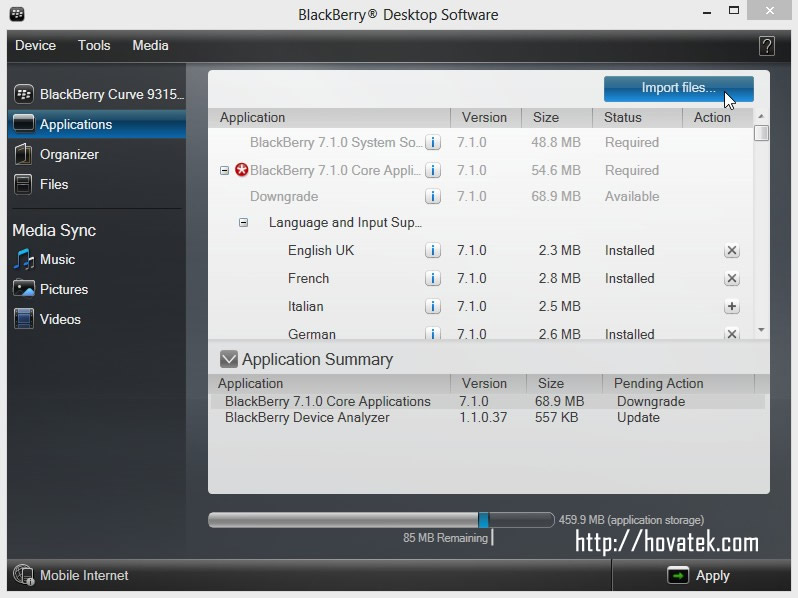Click the BlackBerry logo in the title bar
The width and height of the screenshot is (798, 598).
tap(17, 14)
